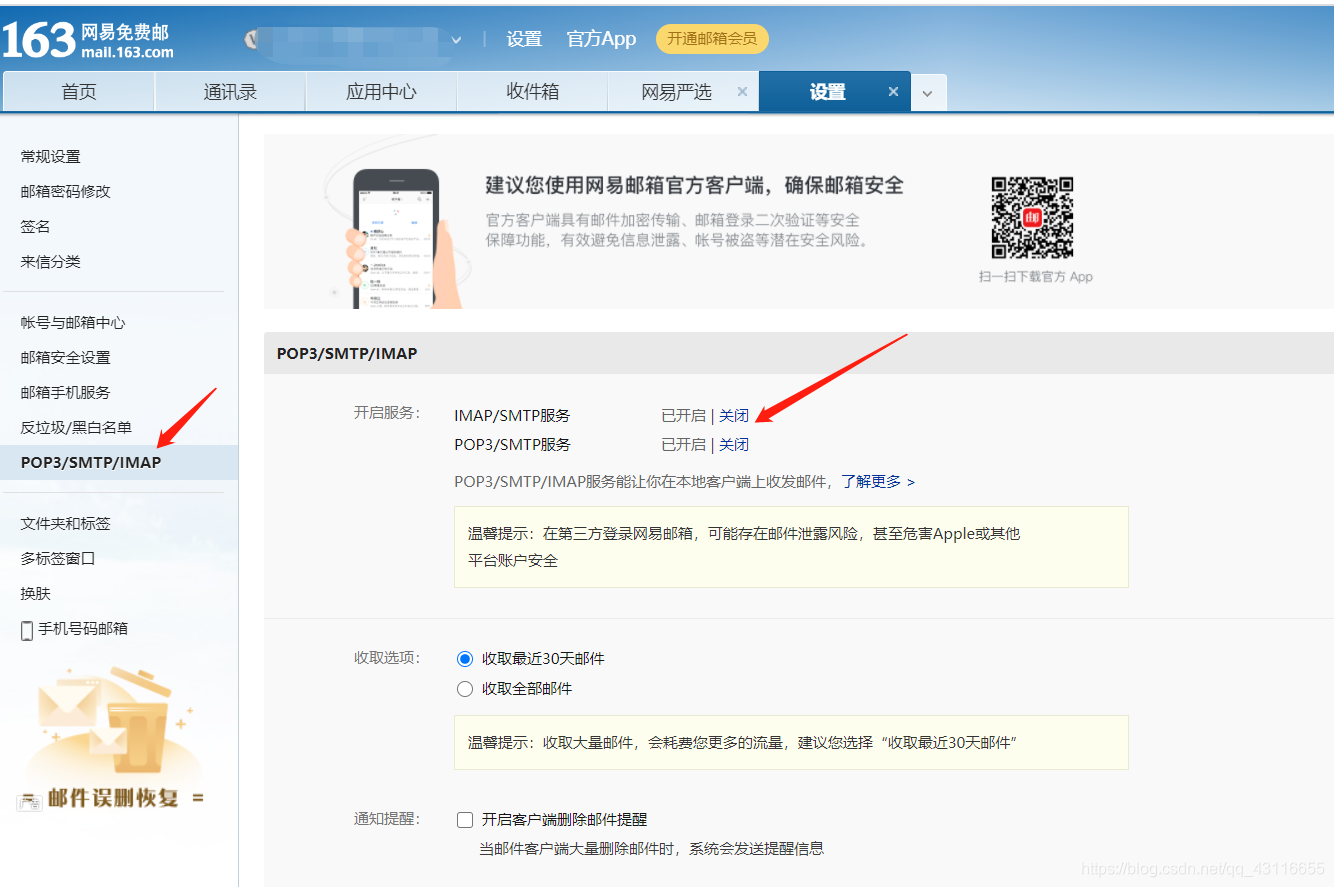Image resolution: width=1334 pixels, height=887 pixels.
Task: Click the 开通邮箱会员 button
Action: coord(711,39)
